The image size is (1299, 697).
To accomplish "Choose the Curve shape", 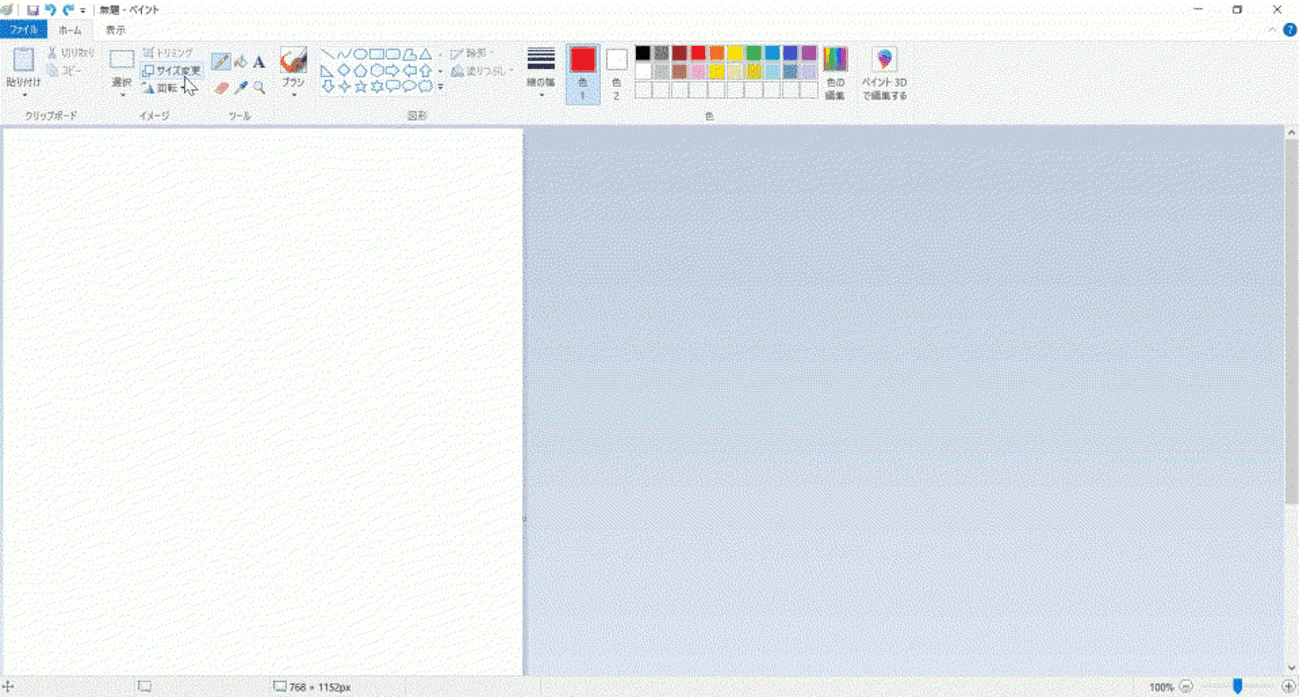I will [343, 54].
